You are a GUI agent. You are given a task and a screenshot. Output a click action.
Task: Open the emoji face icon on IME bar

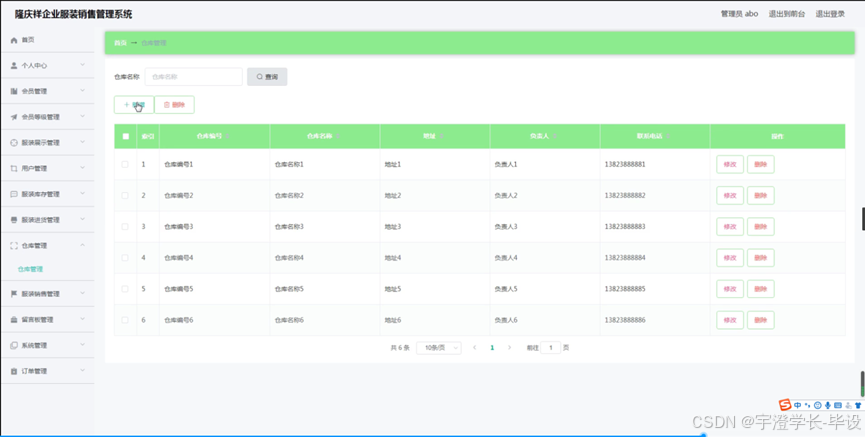point(818,405)
